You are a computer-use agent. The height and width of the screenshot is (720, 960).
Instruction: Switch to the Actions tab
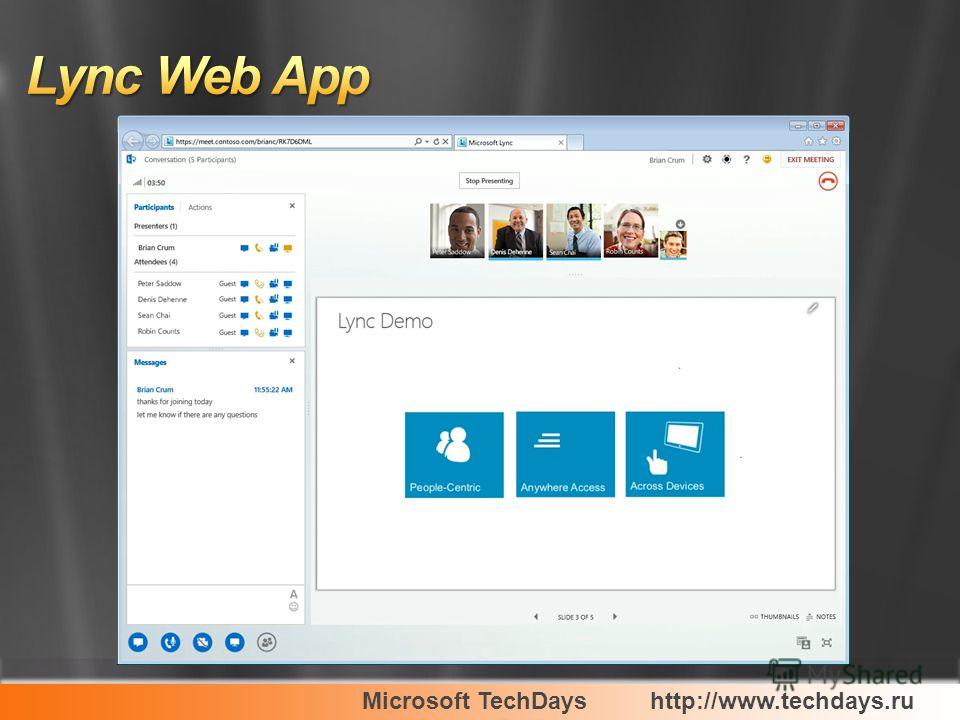[200, 208]
